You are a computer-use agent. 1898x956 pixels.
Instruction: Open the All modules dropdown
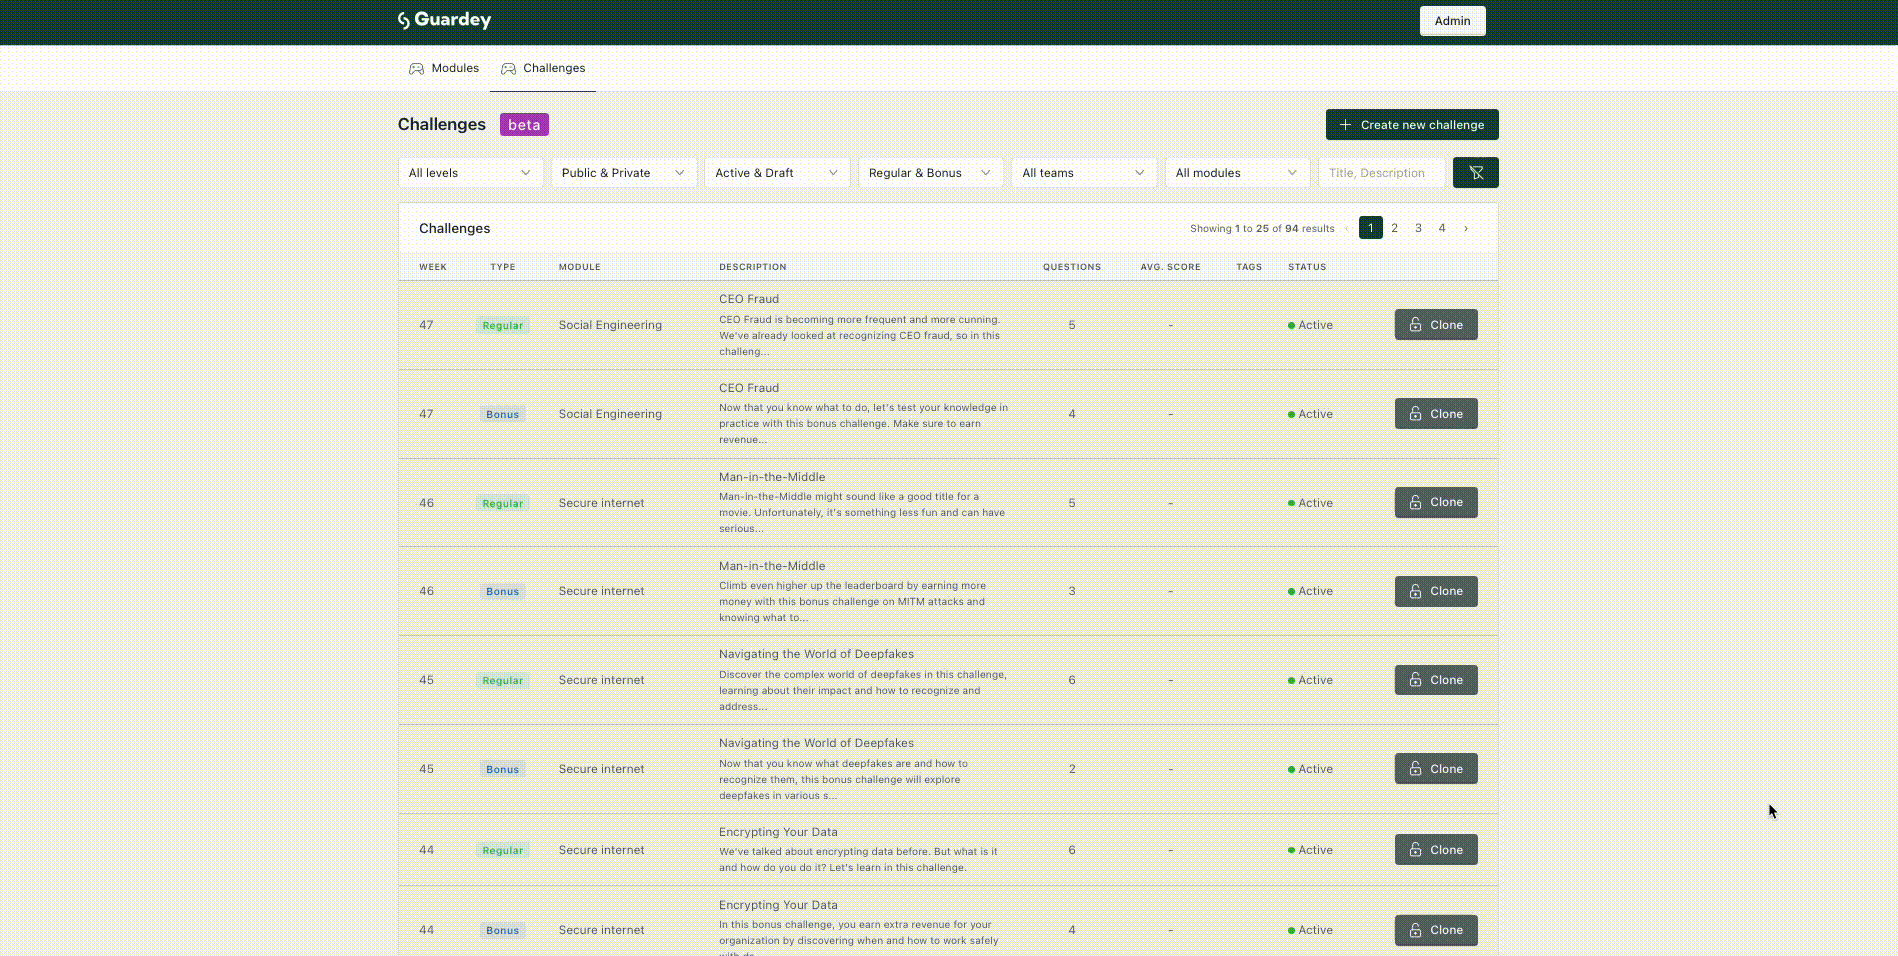click(1237, 173)
